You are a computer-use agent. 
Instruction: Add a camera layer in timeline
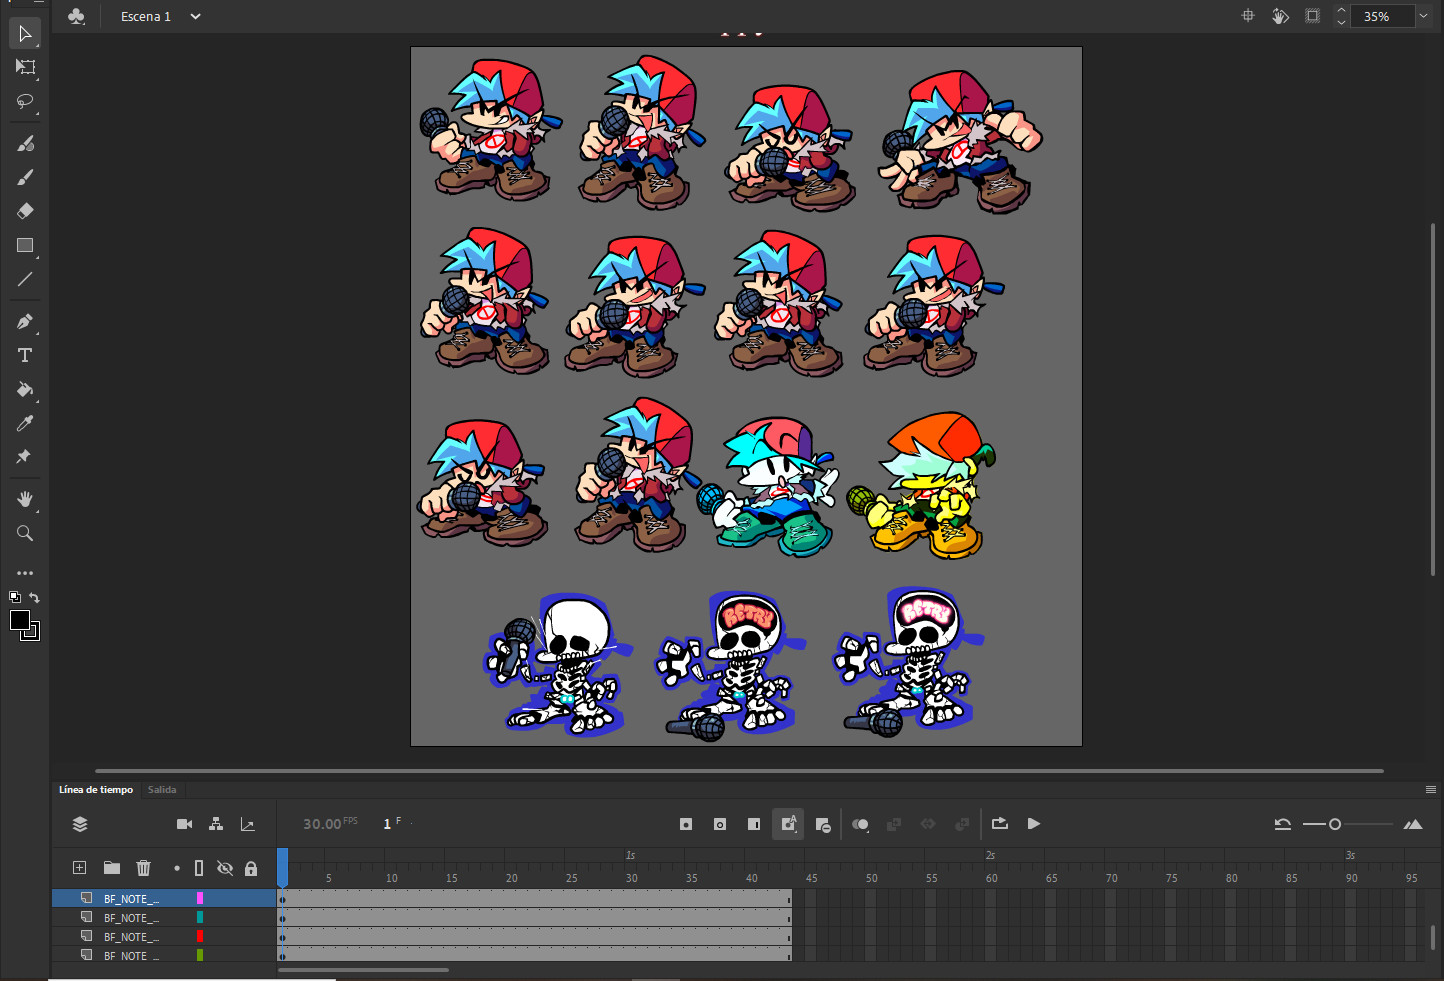184,824
